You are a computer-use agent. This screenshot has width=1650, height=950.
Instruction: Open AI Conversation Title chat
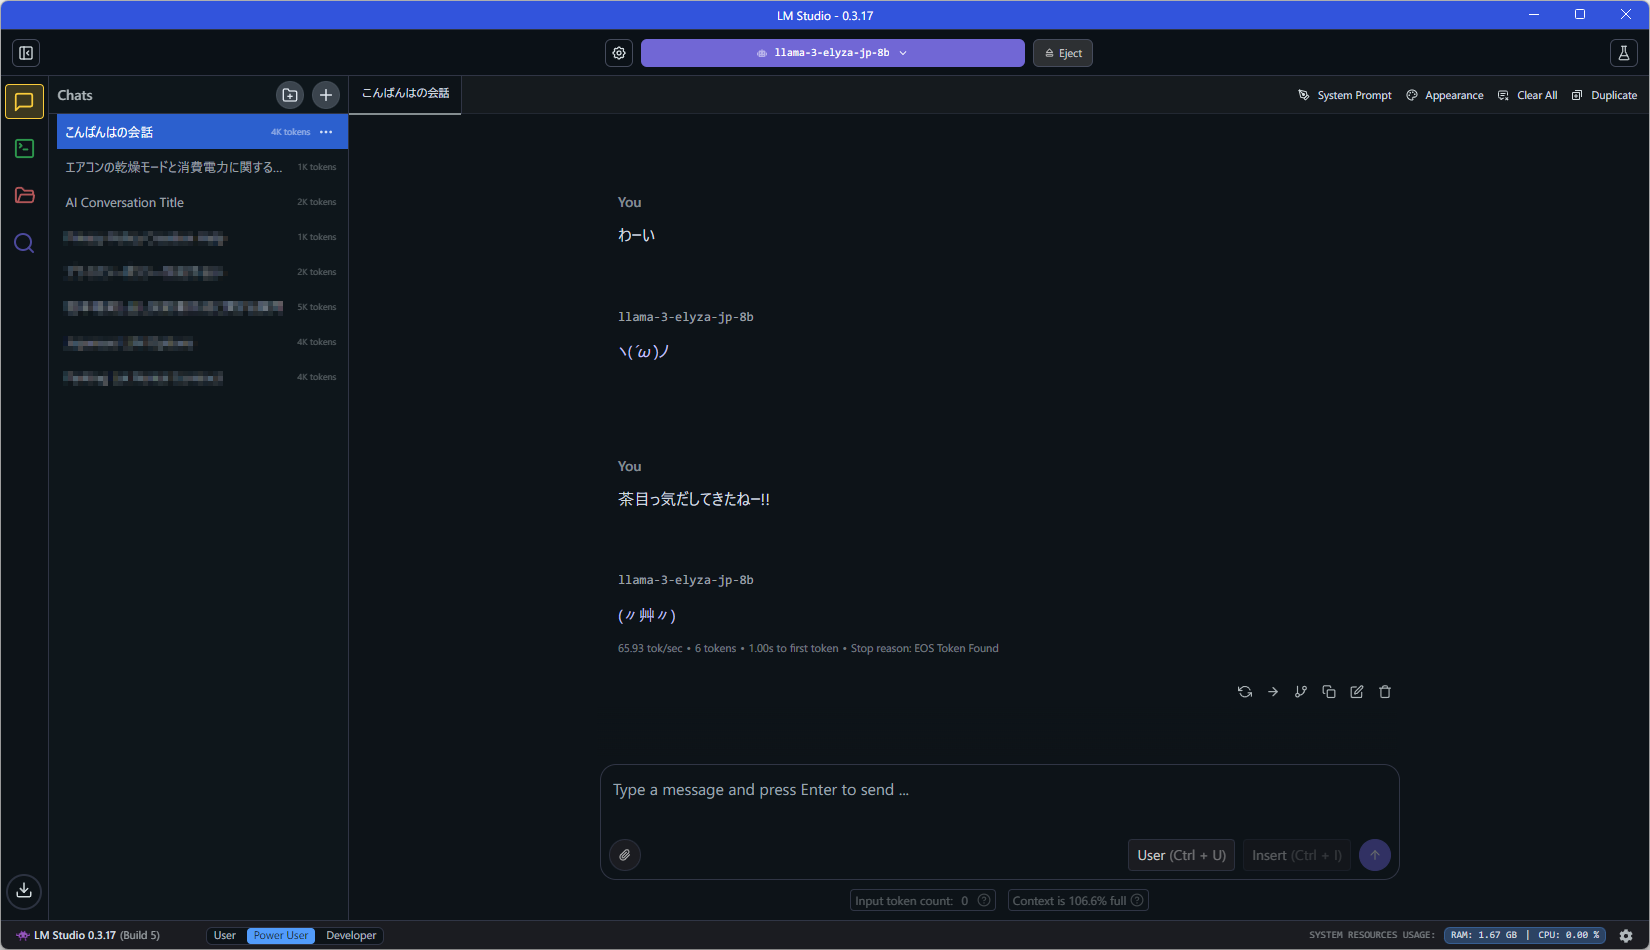(125, 203)
